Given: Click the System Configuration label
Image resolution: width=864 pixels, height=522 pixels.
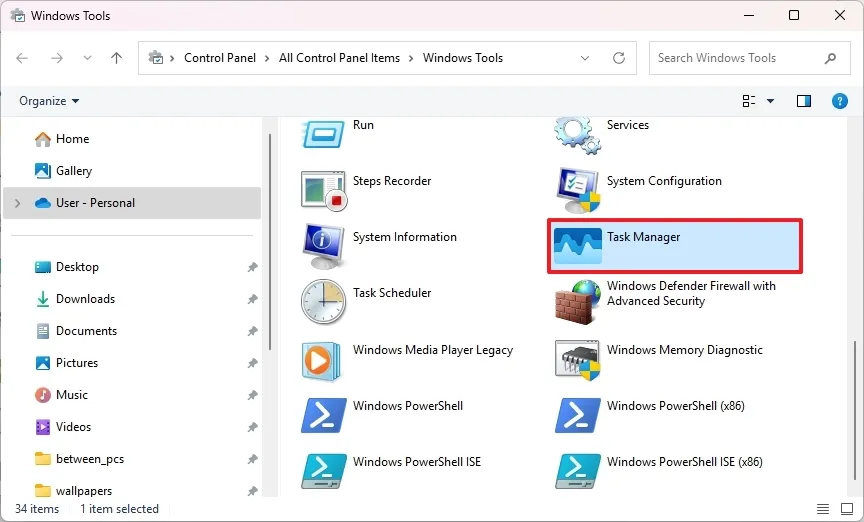Looking at the screenshot, I should (x=664, y=181).
